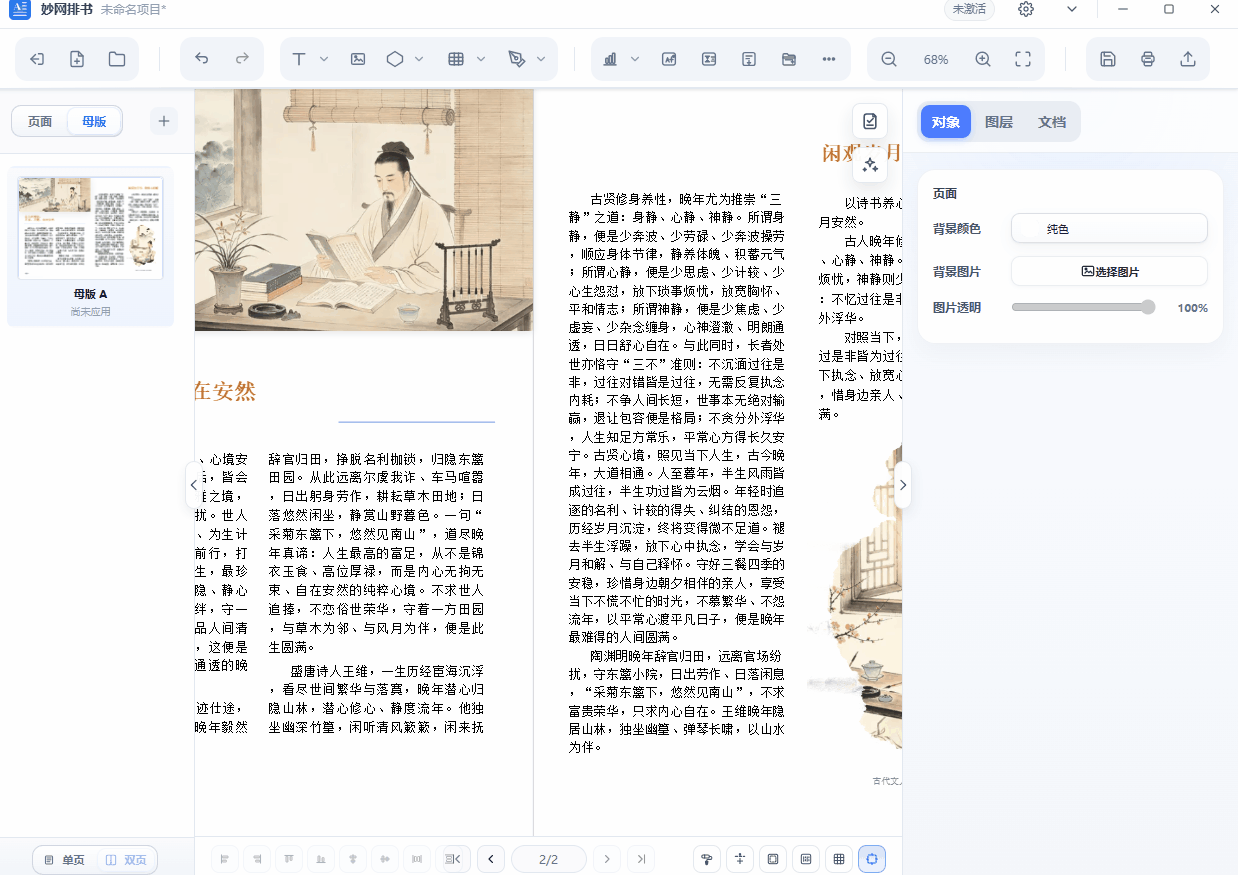This screenshot has height=875, width=1238.
Task: Open settings via the gear icon
Action: click(1026, 9)
